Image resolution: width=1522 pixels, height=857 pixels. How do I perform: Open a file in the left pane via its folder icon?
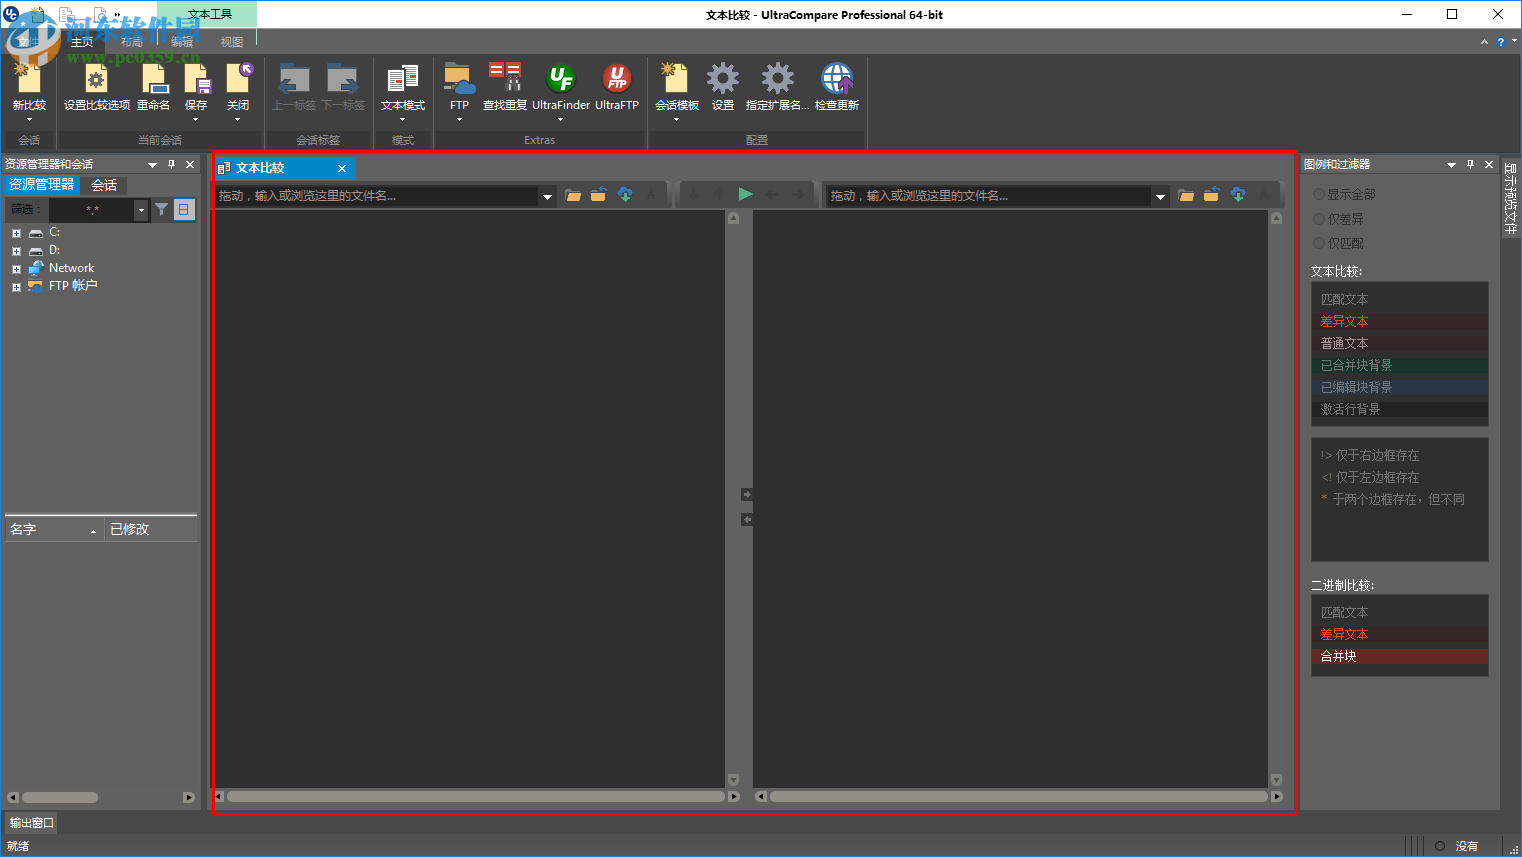[573, 195]
